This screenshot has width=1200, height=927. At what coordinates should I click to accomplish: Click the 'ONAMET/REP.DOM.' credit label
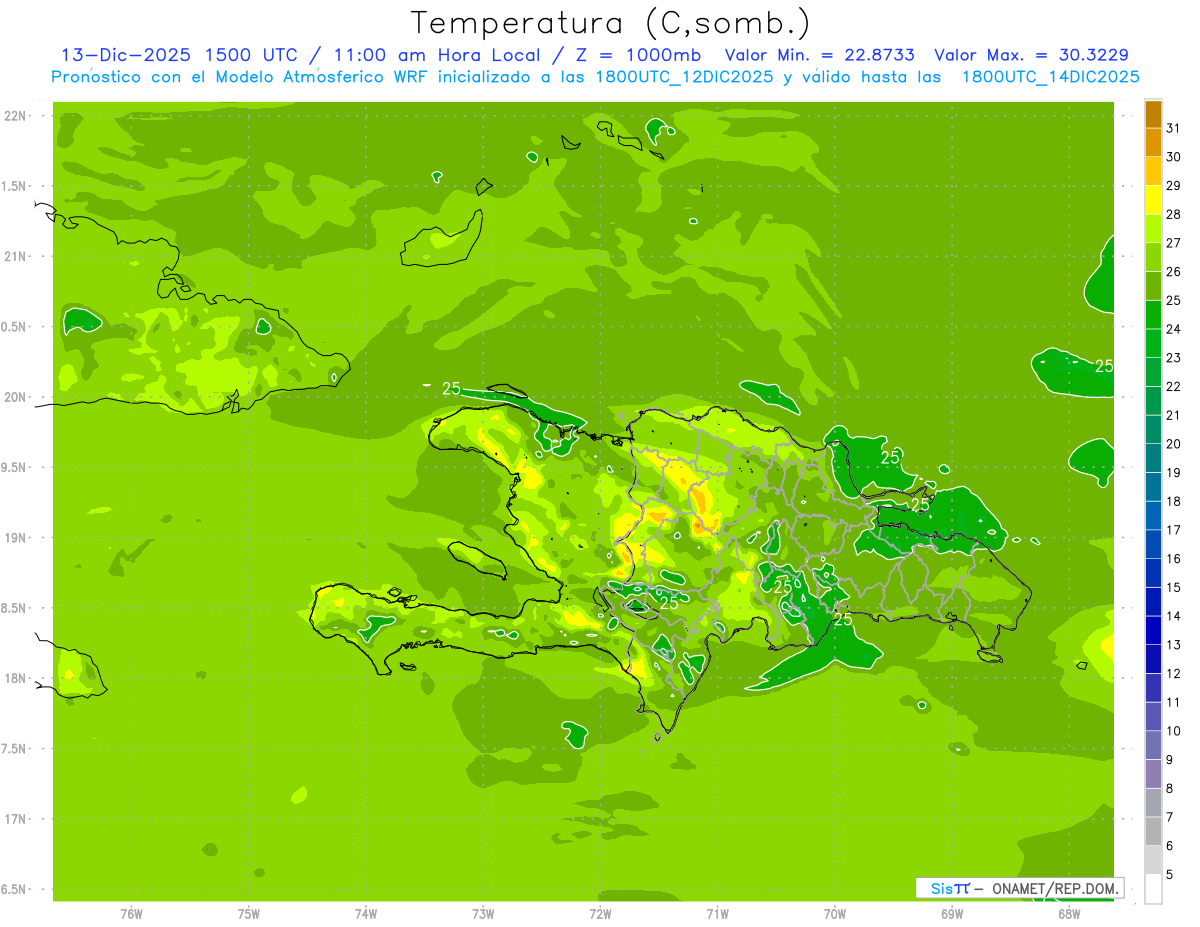1054,888
